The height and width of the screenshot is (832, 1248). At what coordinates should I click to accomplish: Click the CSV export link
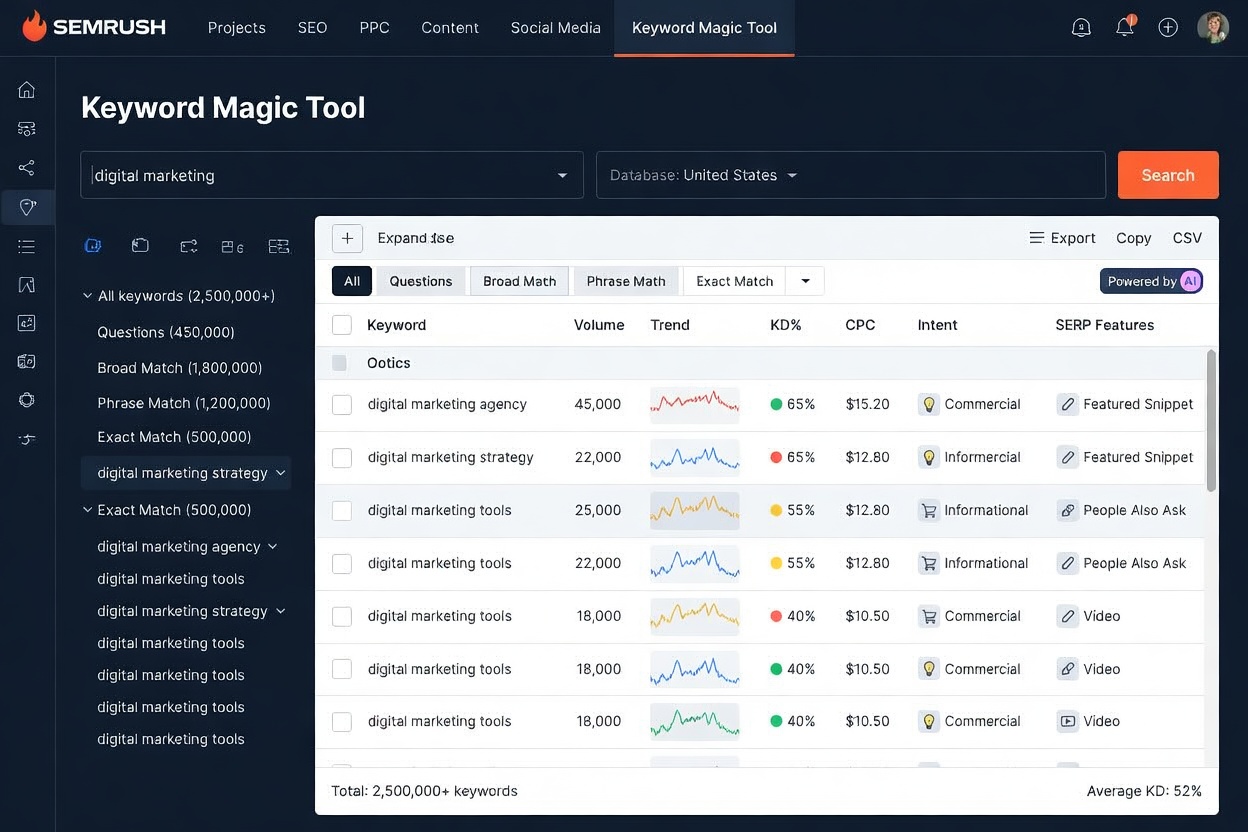pyautogui.click(x=1187, y=238)
